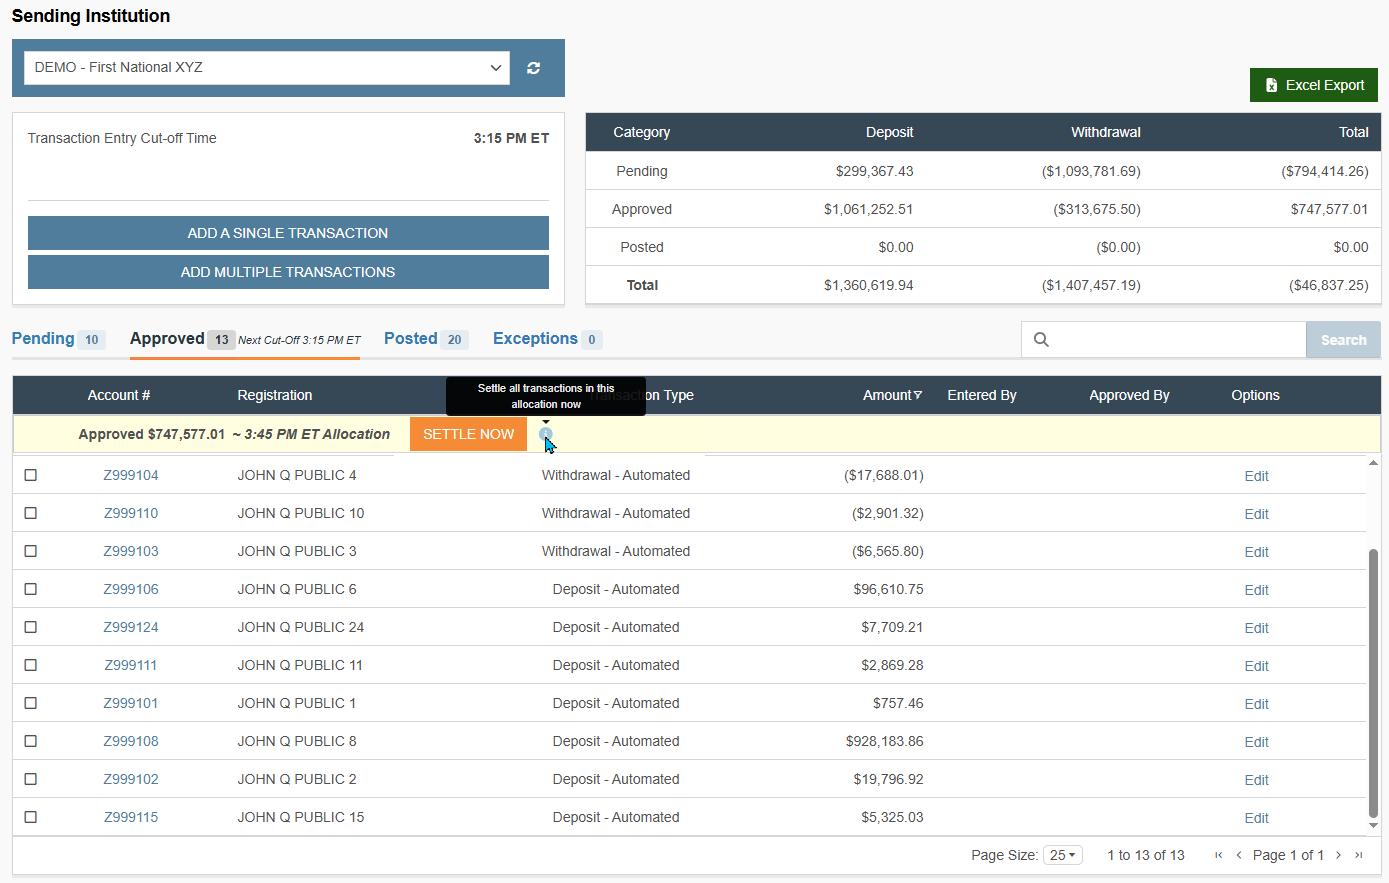Screen dimensions: 1389x883
Task: Click the magnifying glass search icon
Action: 1041,340
